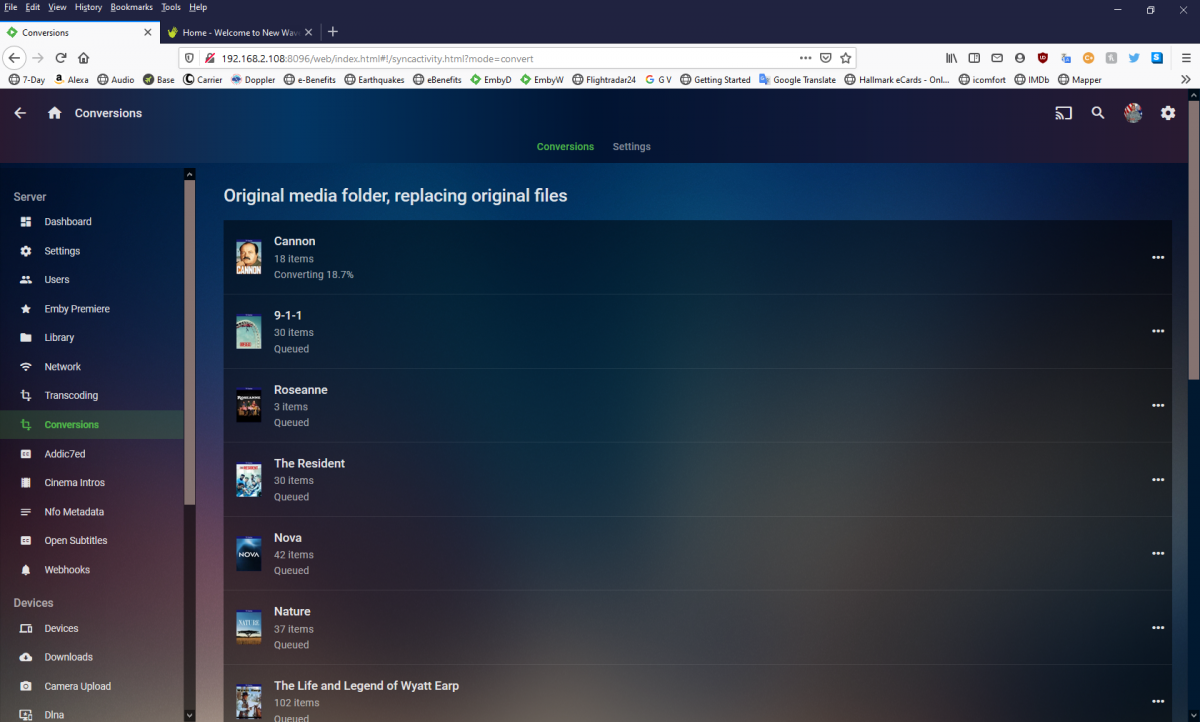Image resolution: width=1200 pixels, height=722 pixels.
Task: Open Emby search magnifier icon
Action: 1098,113
